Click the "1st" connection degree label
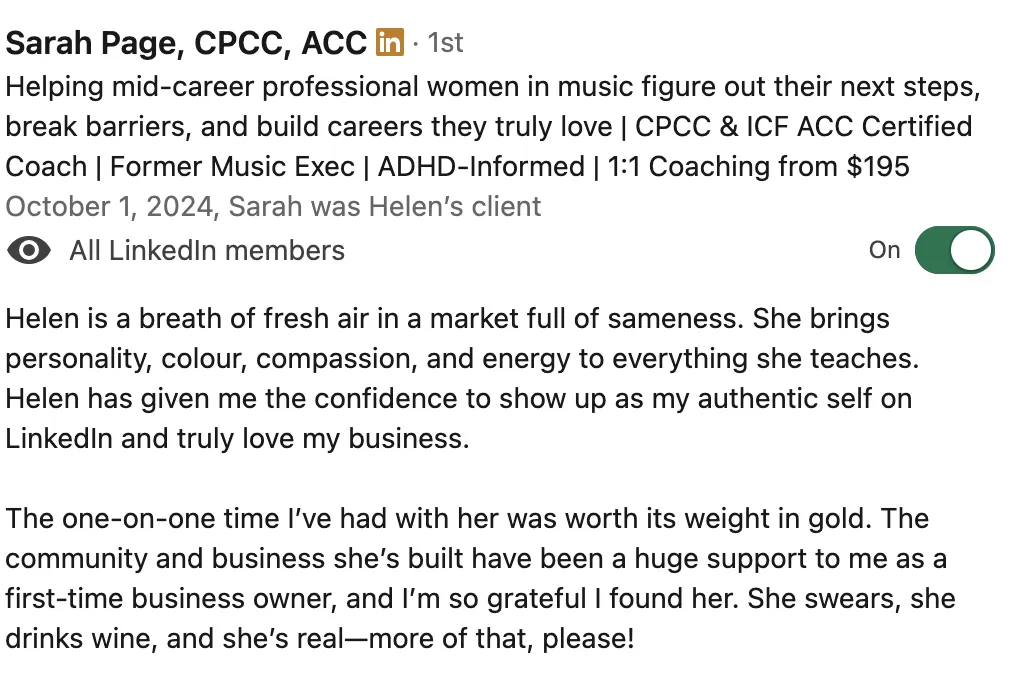The height and width of the screenshot is (680, 1012). [x=445, y=43]
